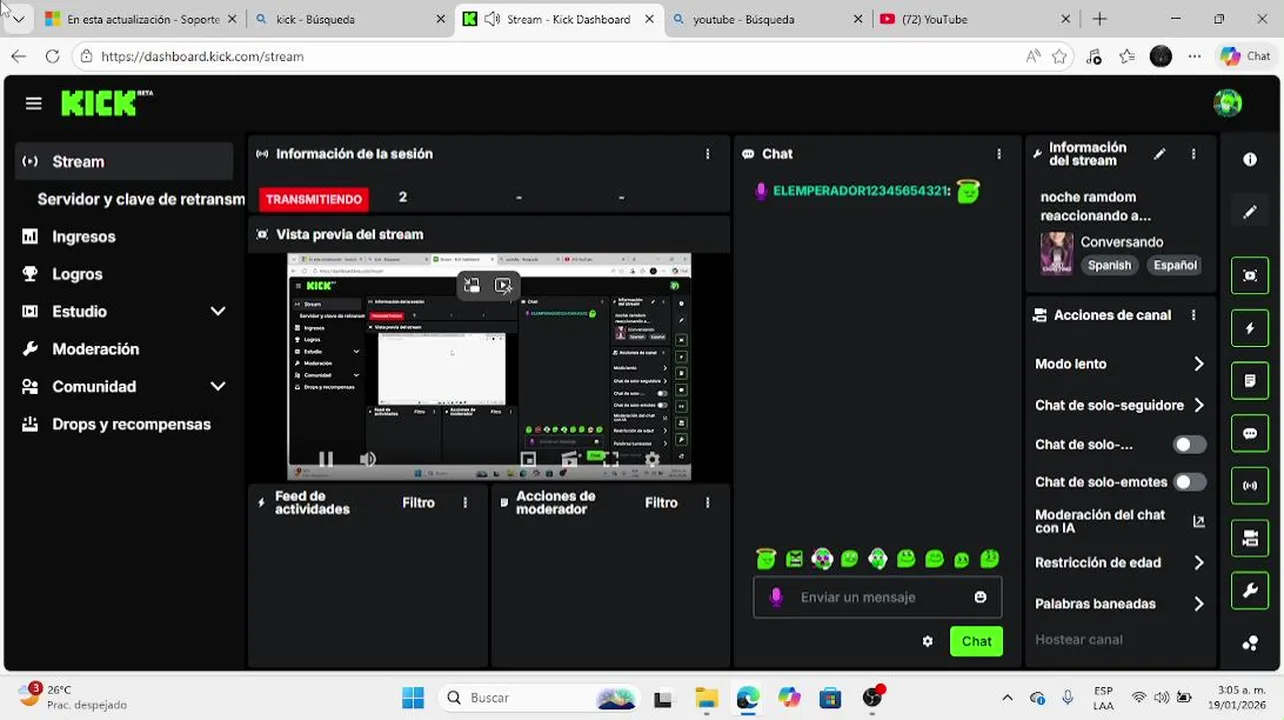Toggle the chat bubble panel icon

[1250, 433]
